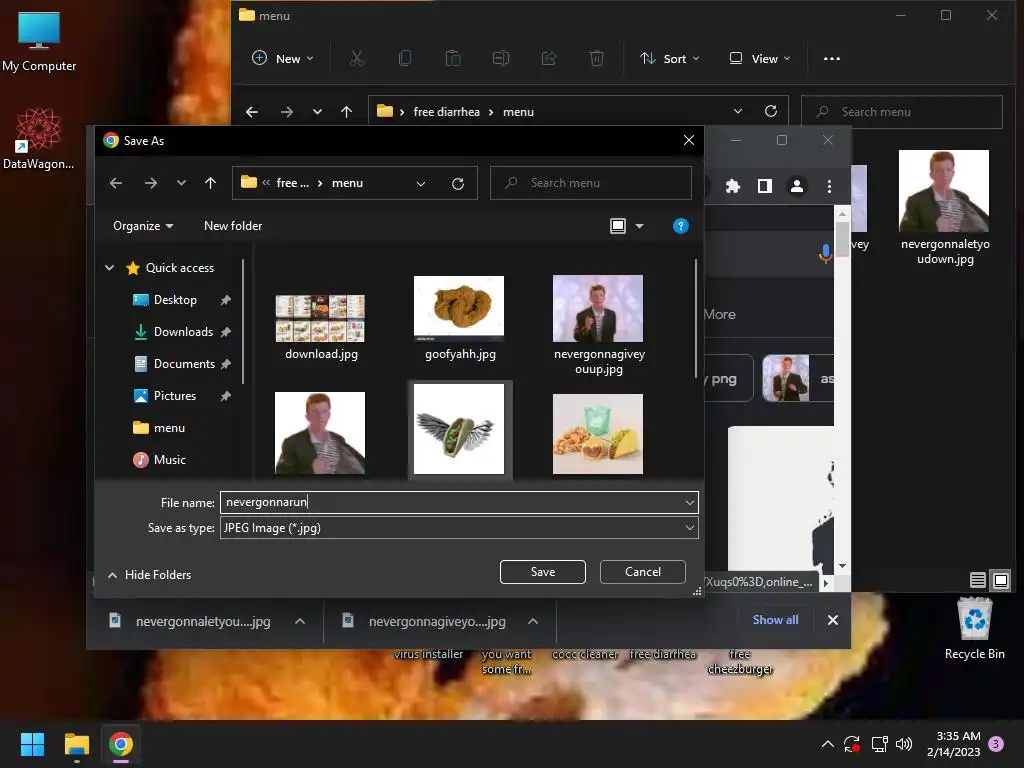Select the taco and nuggets food thumbnail
This screenshot has width=1024, height=768.
598,434
